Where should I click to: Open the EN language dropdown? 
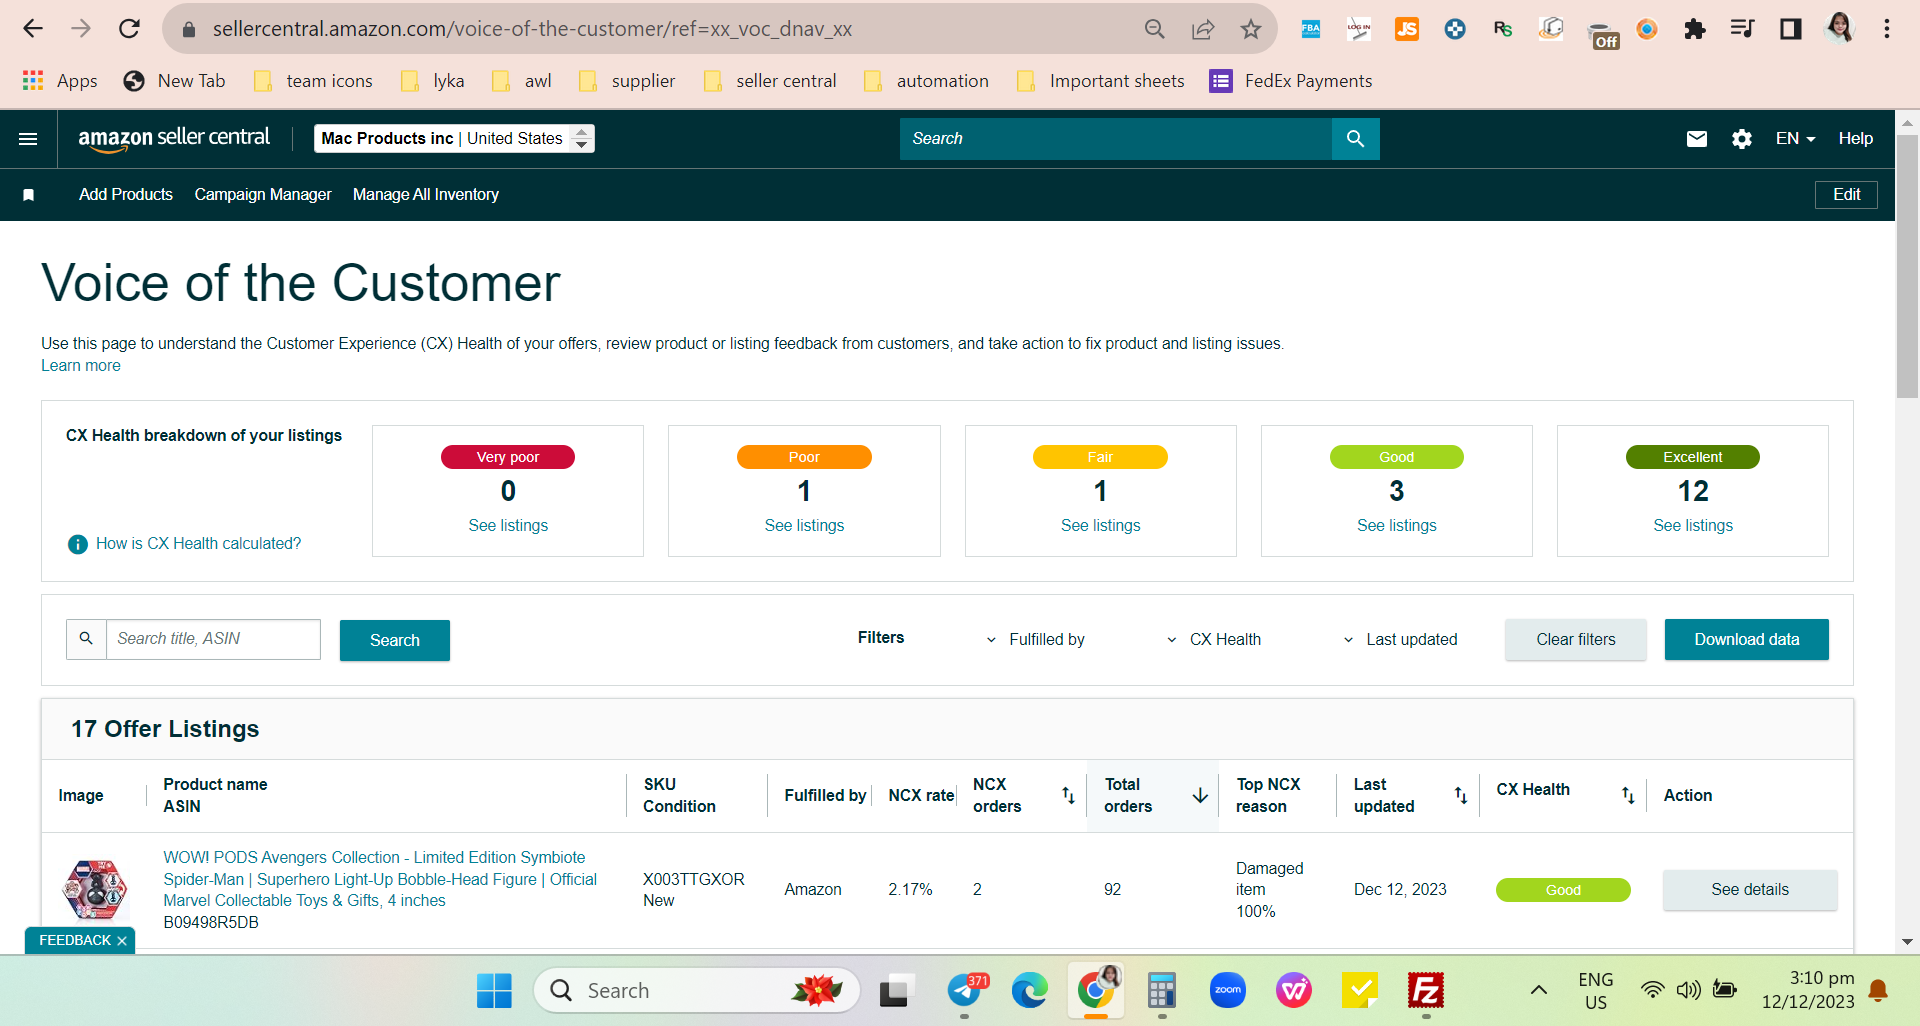[1795, 139]
